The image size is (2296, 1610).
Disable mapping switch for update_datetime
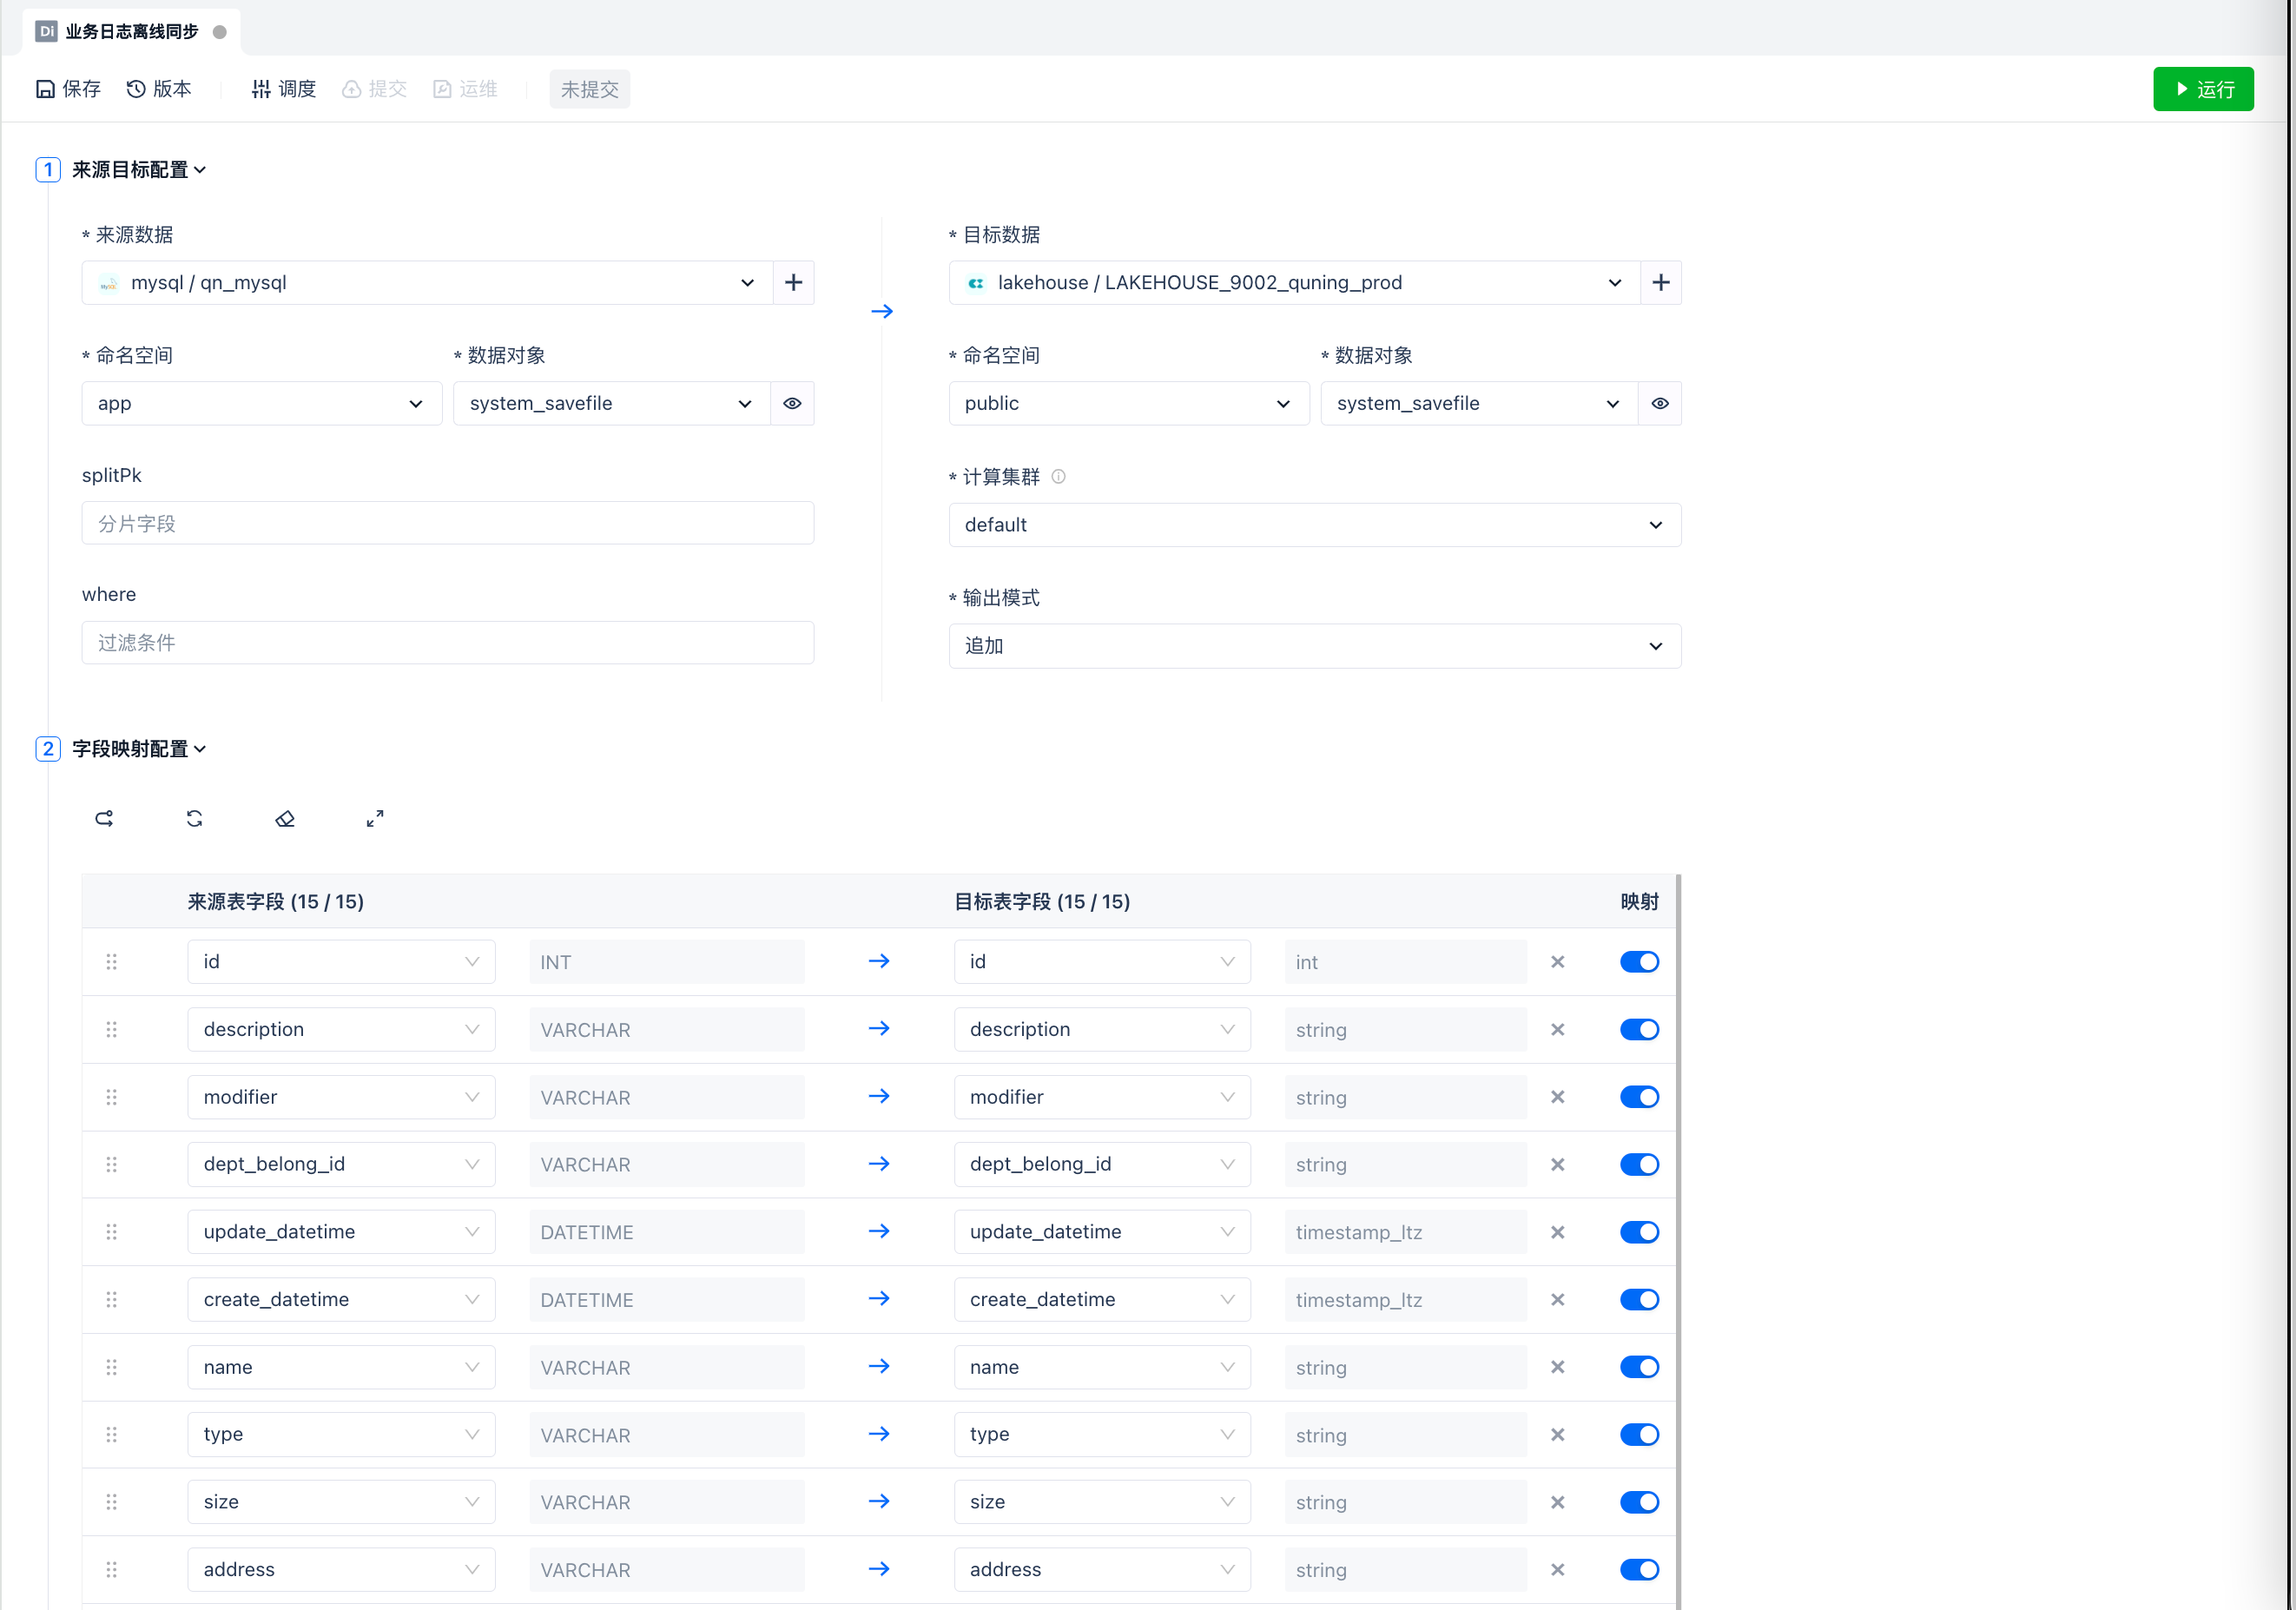(x=1639, y=1232)
